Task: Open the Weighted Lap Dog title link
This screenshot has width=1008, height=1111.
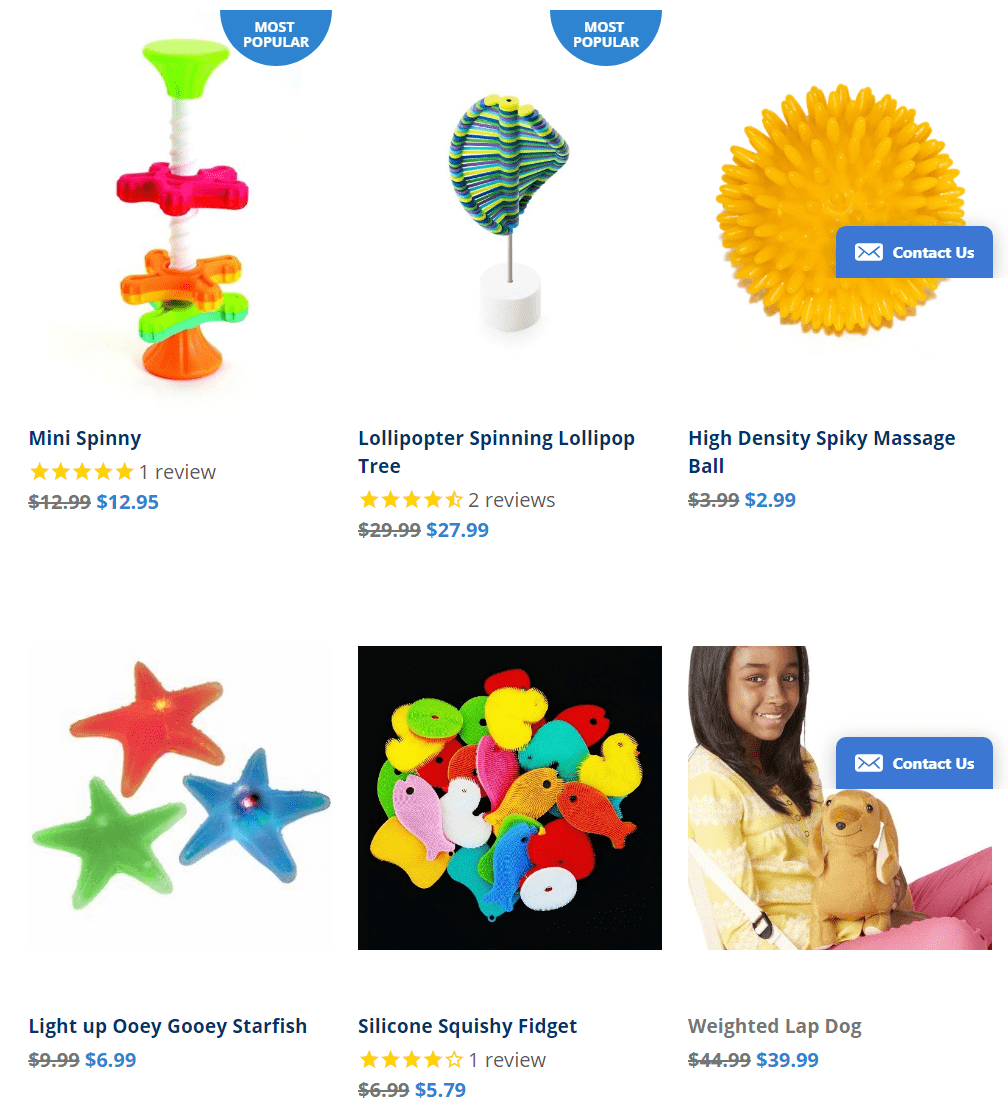Action: point(775,1027)
